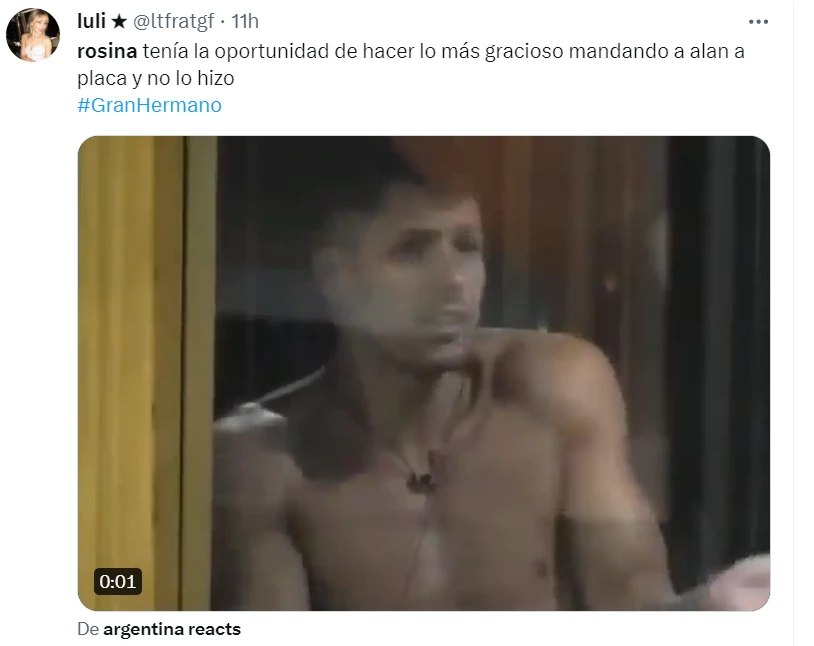Screen dimensions: 814x646
Task: Play the embedded Gran Hermano video clip
Action: pos(424,373)
